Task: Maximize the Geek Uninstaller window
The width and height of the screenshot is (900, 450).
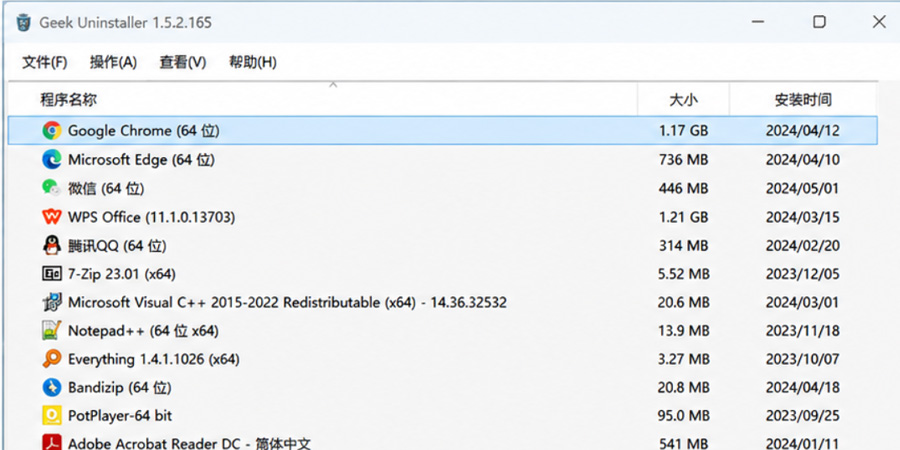Action: click(819, 22)
